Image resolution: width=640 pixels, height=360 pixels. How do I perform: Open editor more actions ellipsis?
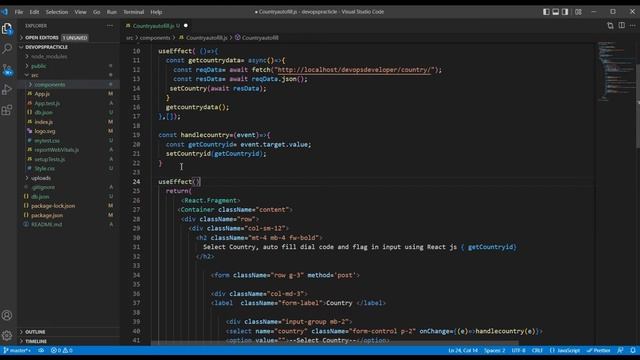tap(633, 26)
